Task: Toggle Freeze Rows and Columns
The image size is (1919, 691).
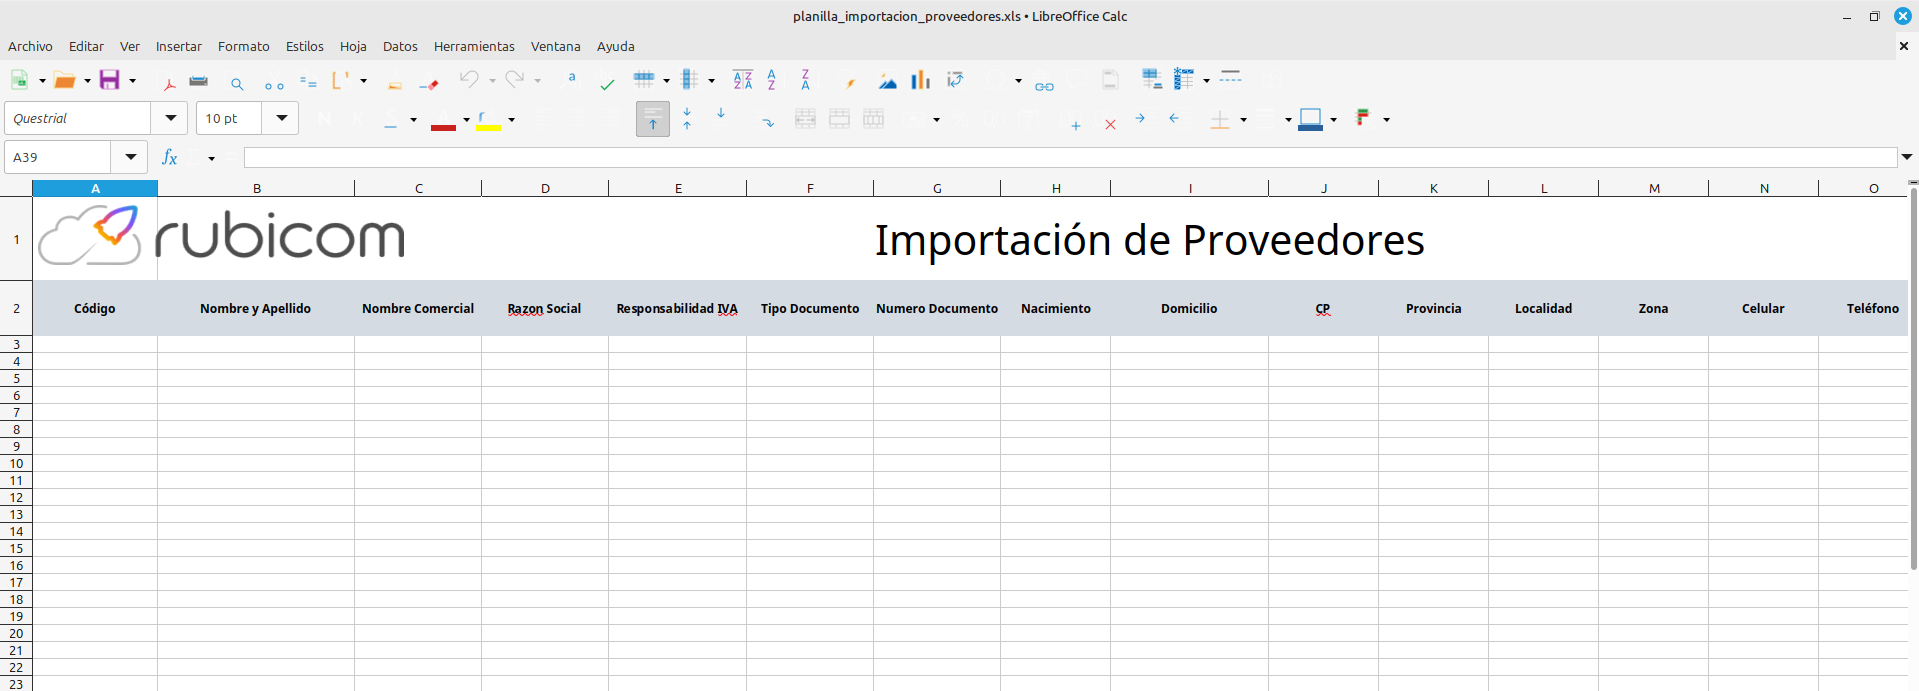Action: click(1184, 79)
